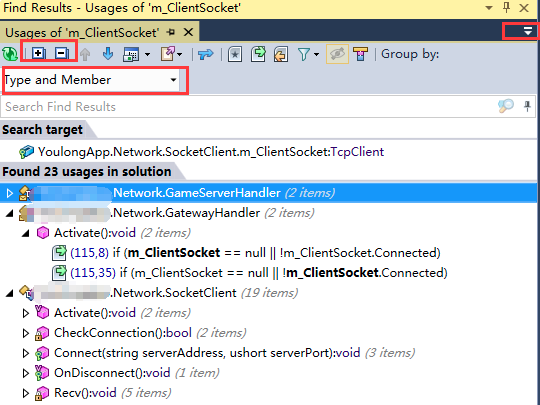
Task: Click the Collapse All minus icon
Action: (62, 53)
